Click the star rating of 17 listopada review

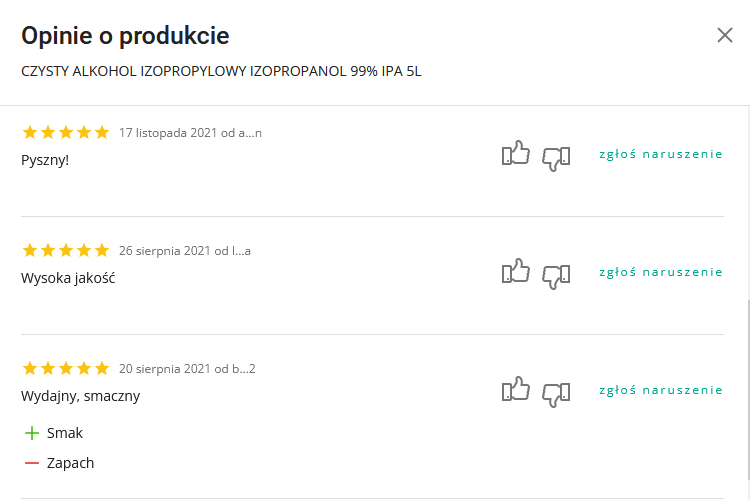[x=66, y=132]
